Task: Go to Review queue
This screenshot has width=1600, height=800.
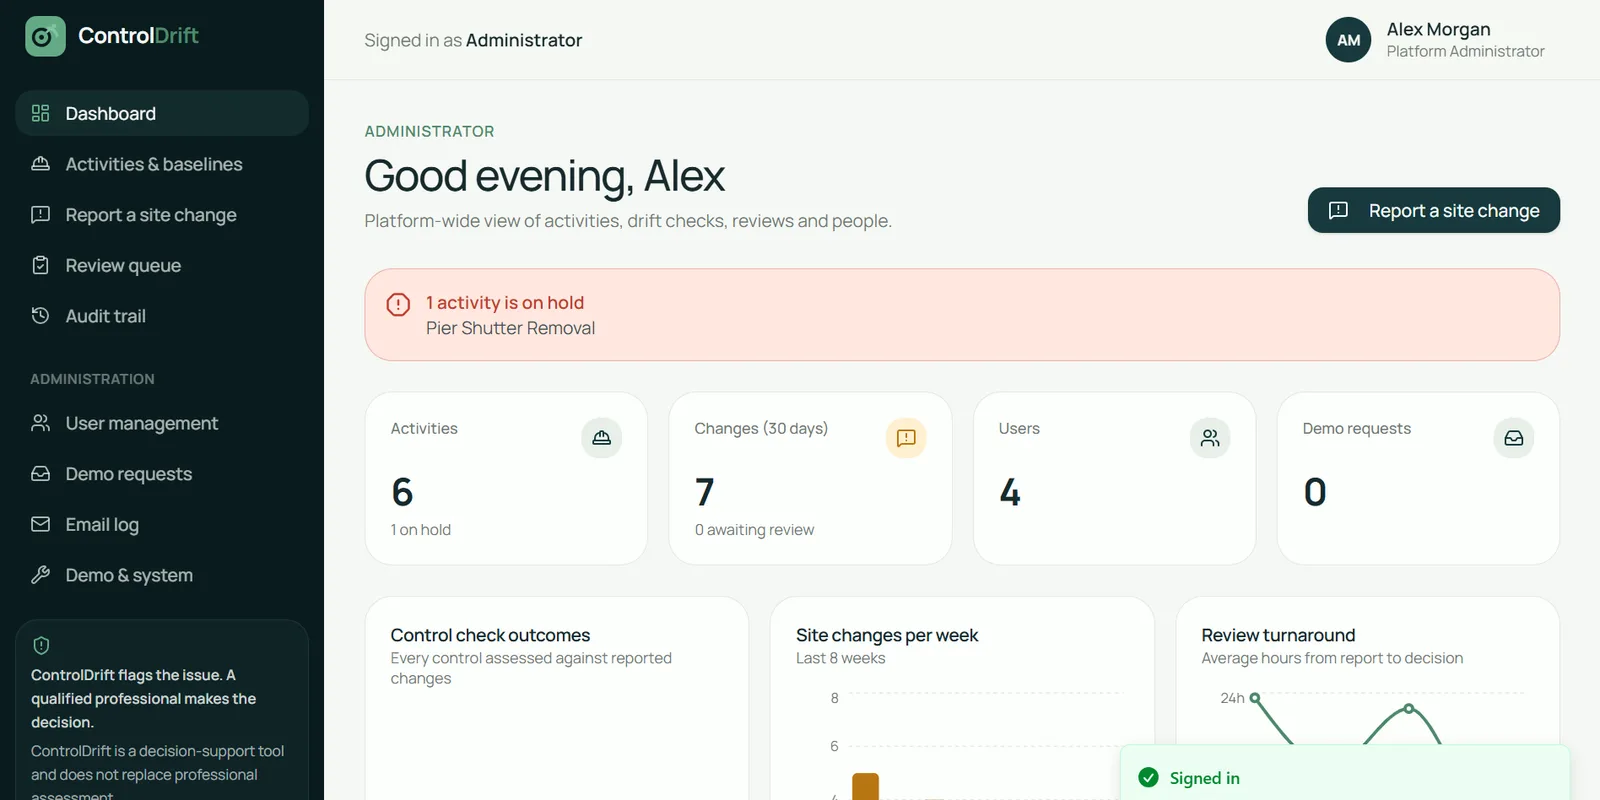Action: [162, 265]
